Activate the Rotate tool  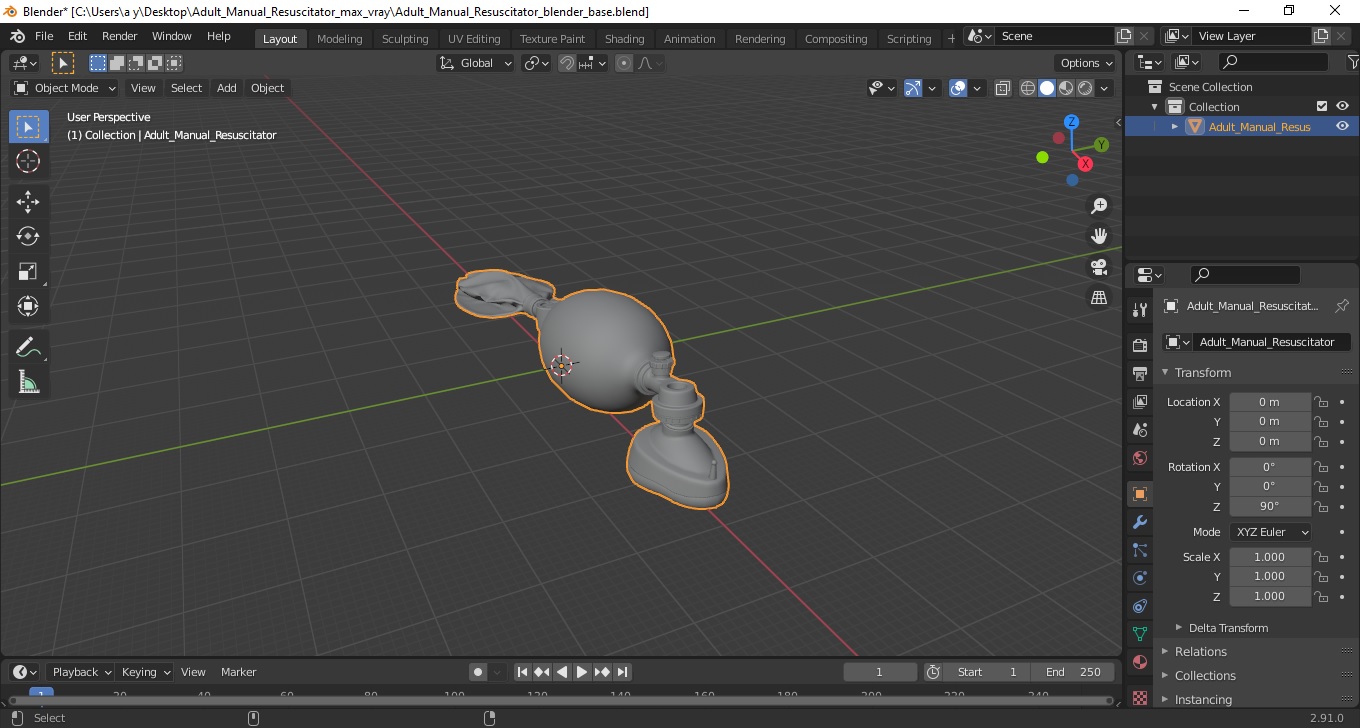point(28,236)
